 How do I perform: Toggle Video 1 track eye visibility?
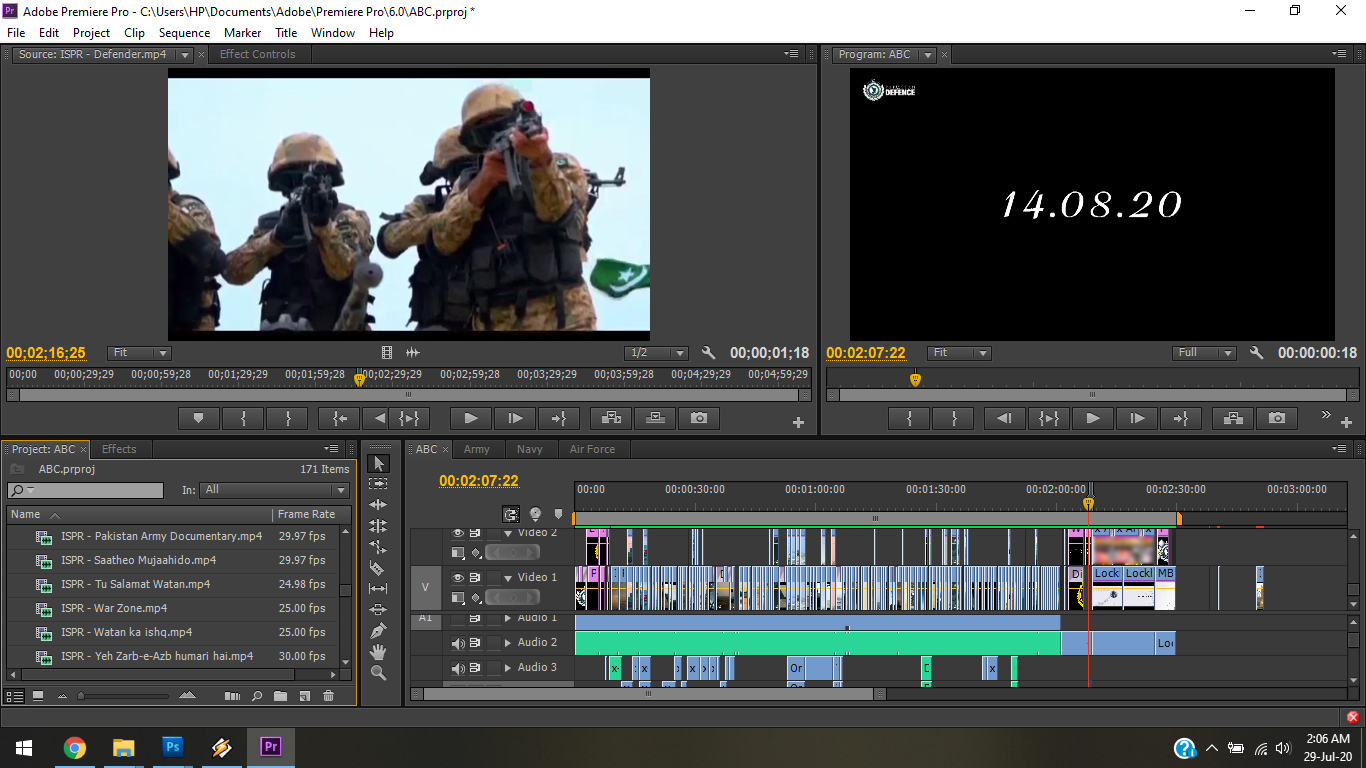[458, 577]
